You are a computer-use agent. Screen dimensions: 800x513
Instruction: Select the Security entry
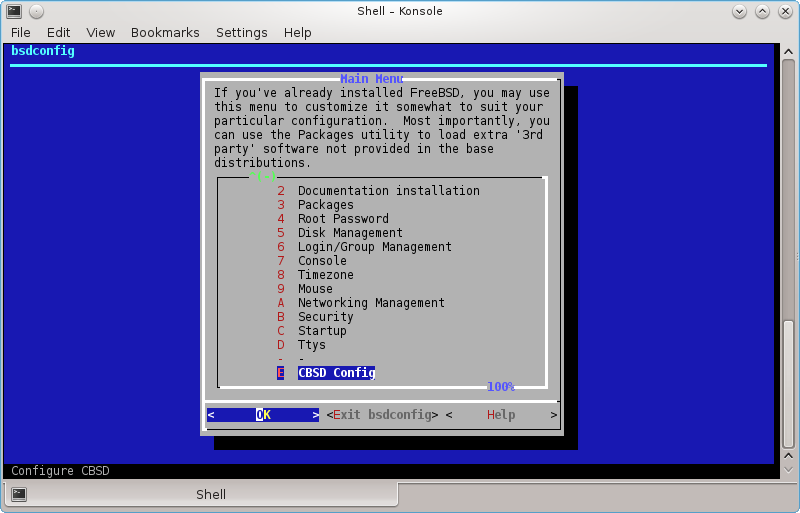pyautogui.click(x=315, y=317)
